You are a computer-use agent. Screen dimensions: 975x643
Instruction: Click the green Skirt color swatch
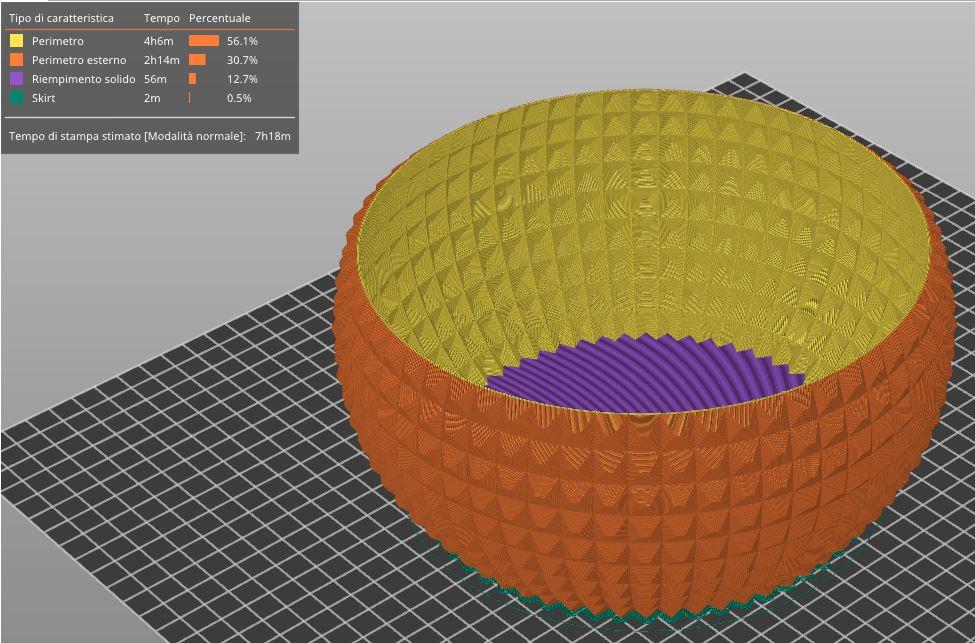(16, 98)
